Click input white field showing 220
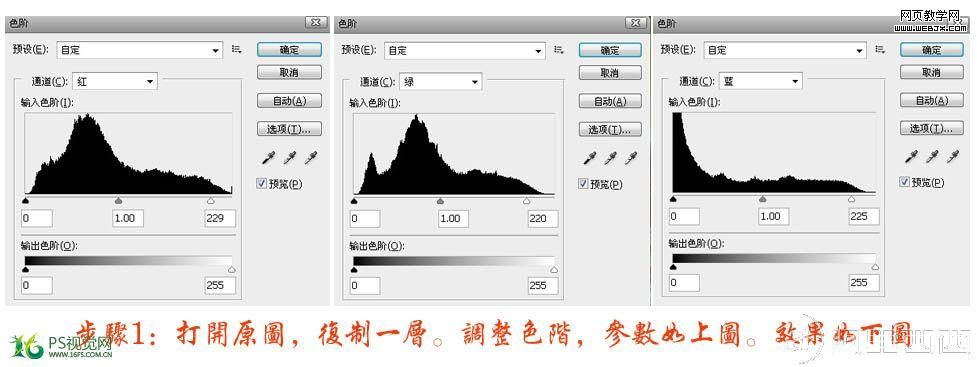This screenshot has width=977, height=367. click(542, 219)
